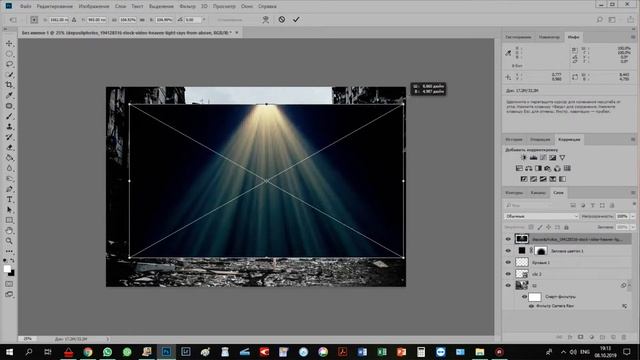Open the workspace switcher icon
Screen dimensions: 640x360
point(612,20)
